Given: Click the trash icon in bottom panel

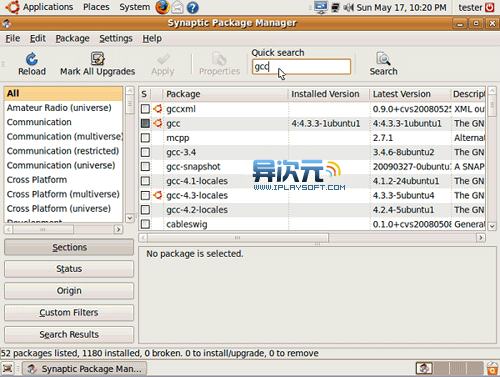Looking at the screenshot, I should click(x=492, y=368).
